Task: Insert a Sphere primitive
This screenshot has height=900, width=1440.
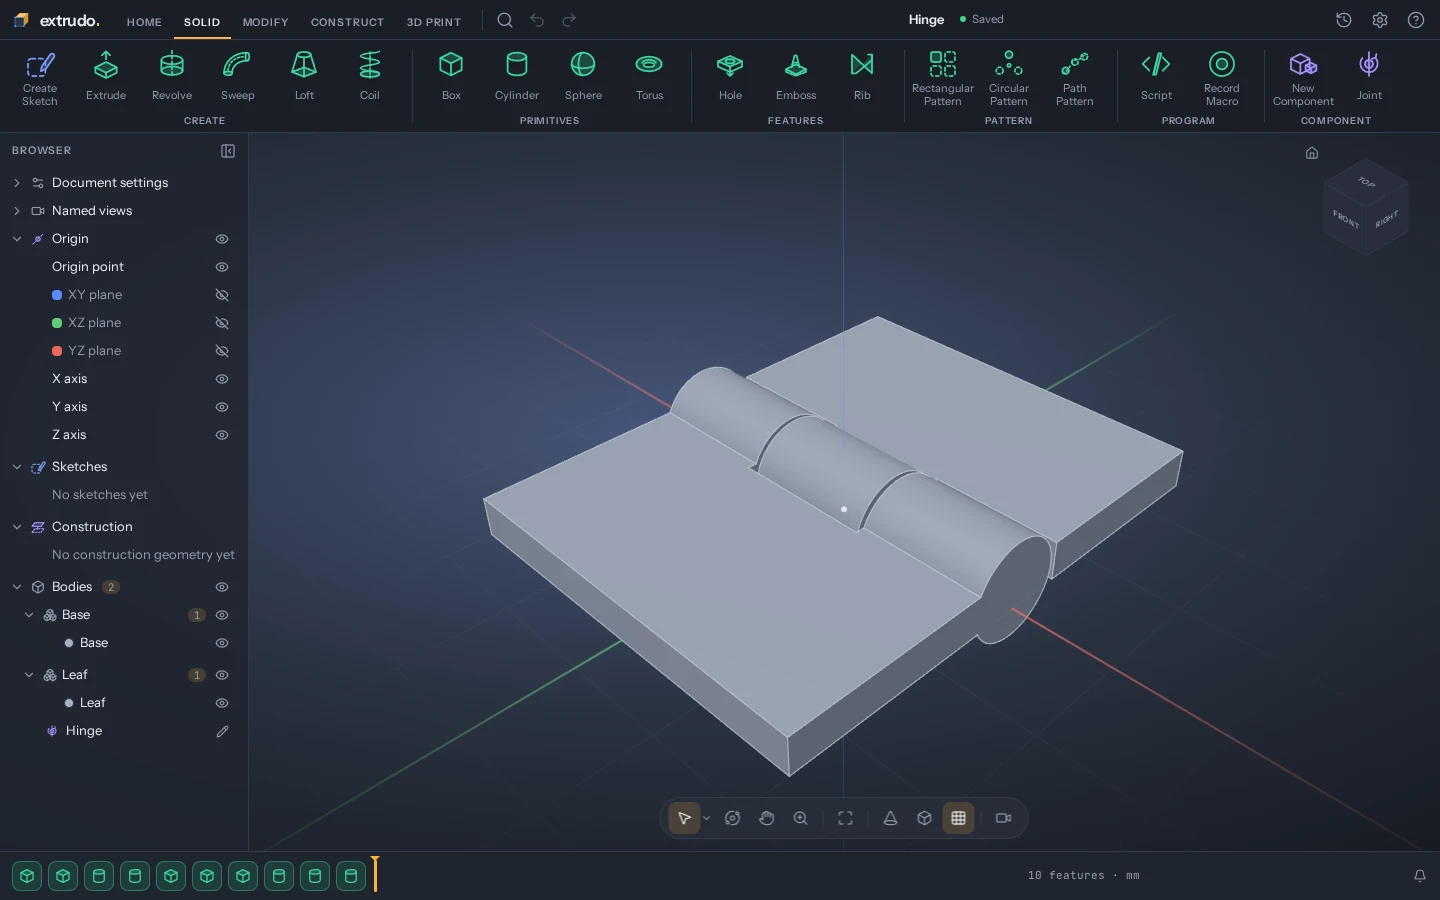Action: pos(583,79)
